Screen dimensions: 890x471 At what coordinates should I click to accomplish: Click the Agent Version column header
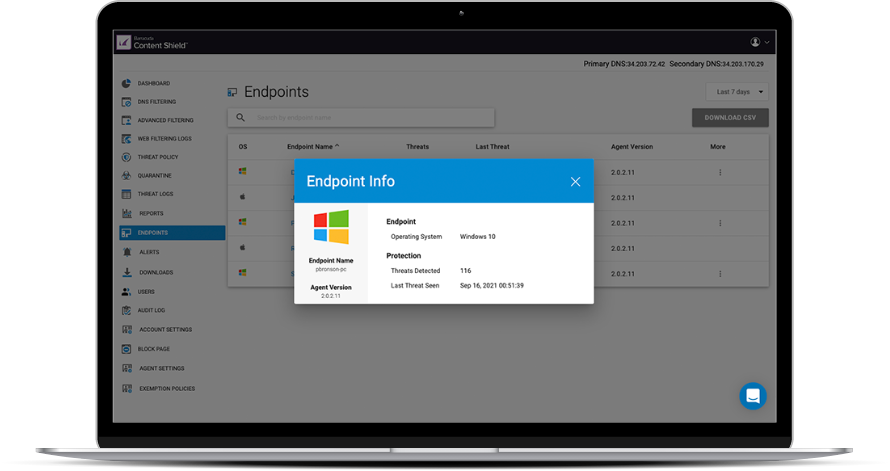632,147
